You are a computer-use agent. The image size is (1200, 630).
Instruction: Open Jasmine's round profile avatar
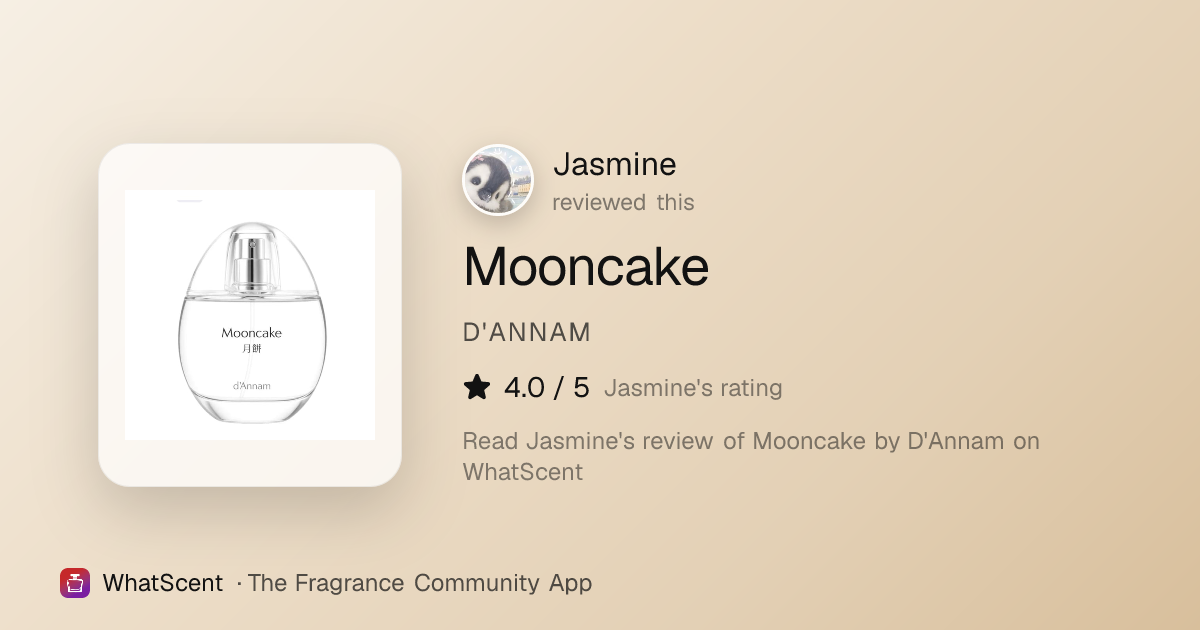(498, 180)
